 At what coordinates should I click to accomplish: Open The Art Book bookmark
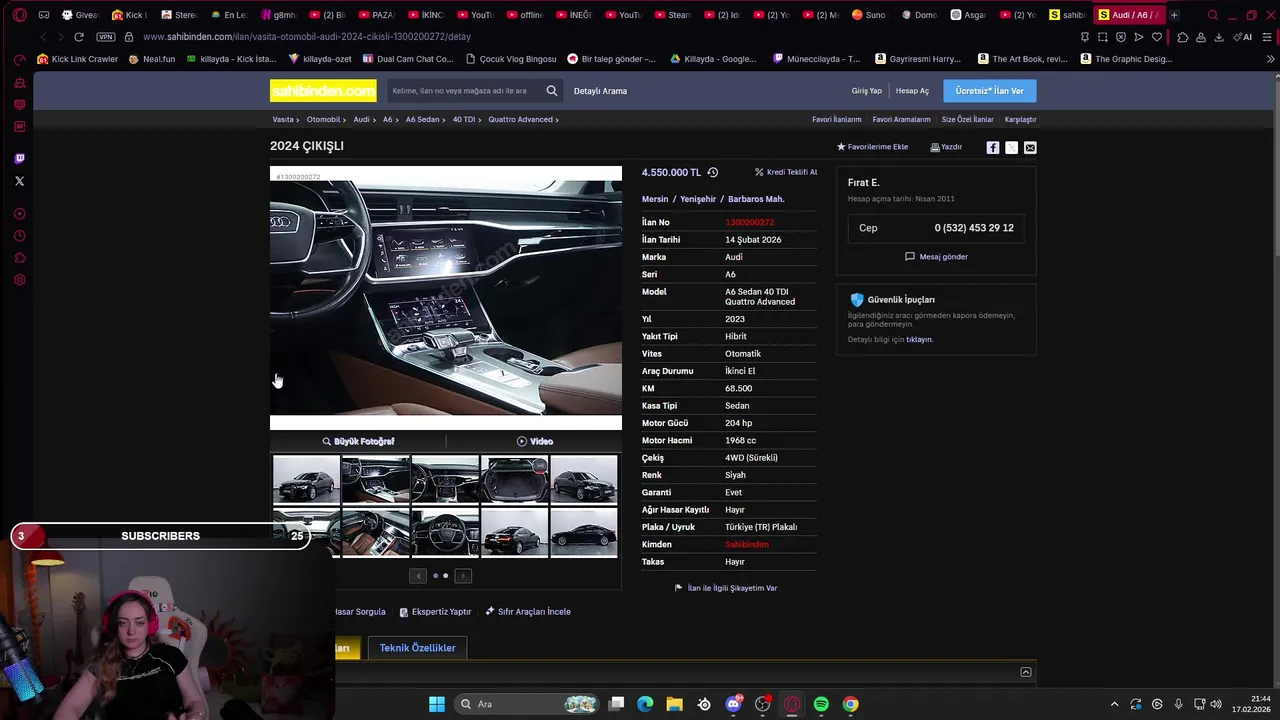[x=1022, y=59]
